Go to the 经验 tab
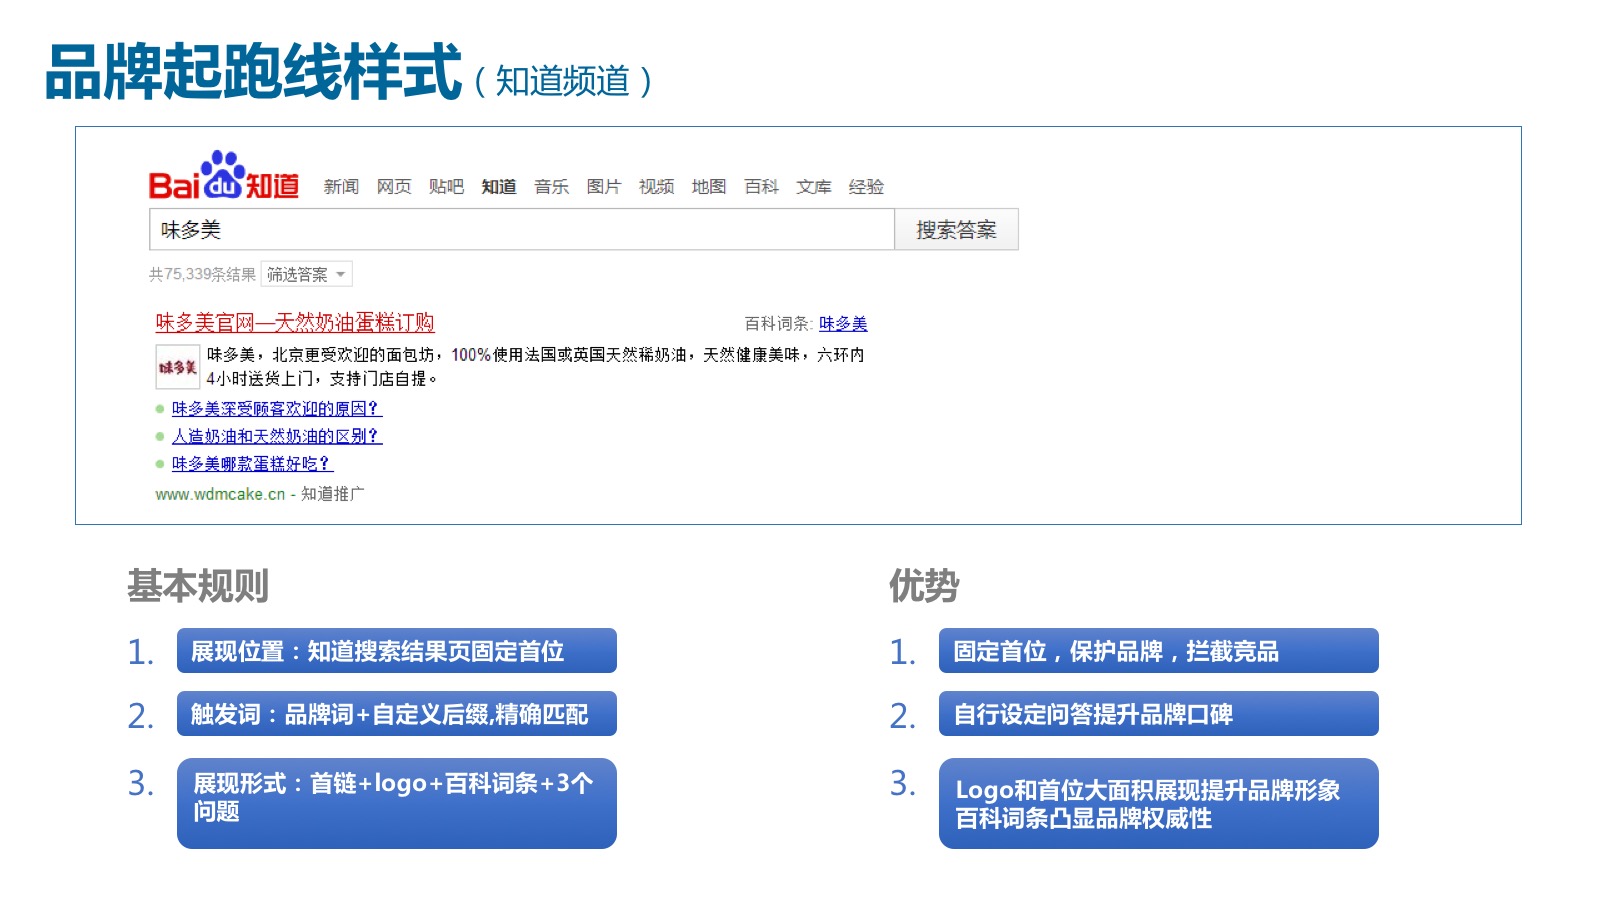The image size is (1600, 900). pos(866,187)
